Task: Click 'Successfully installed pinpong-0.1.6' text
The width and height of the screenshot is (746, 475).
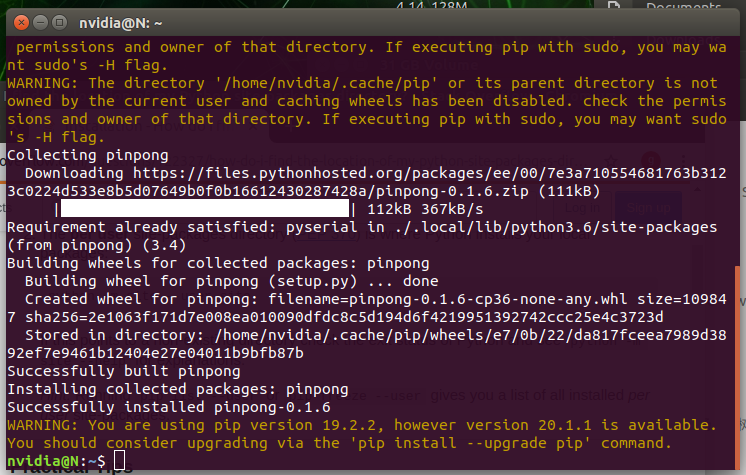Action: tap(169, 407)
